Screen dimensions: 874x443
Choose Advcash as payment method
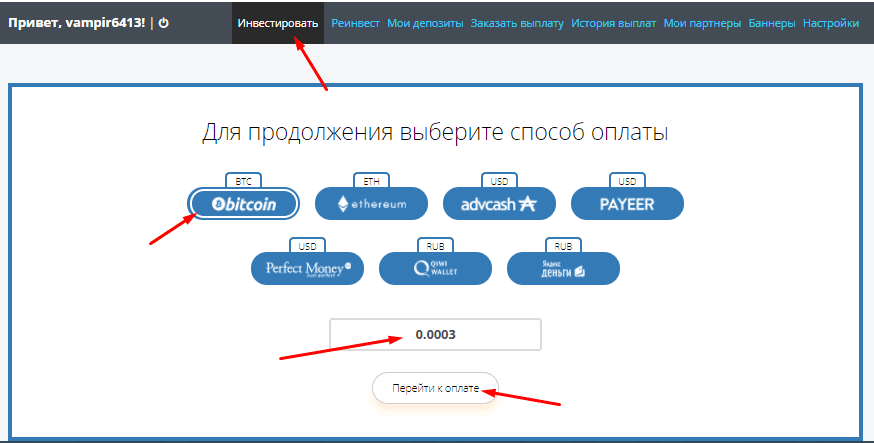coord(499,204)
